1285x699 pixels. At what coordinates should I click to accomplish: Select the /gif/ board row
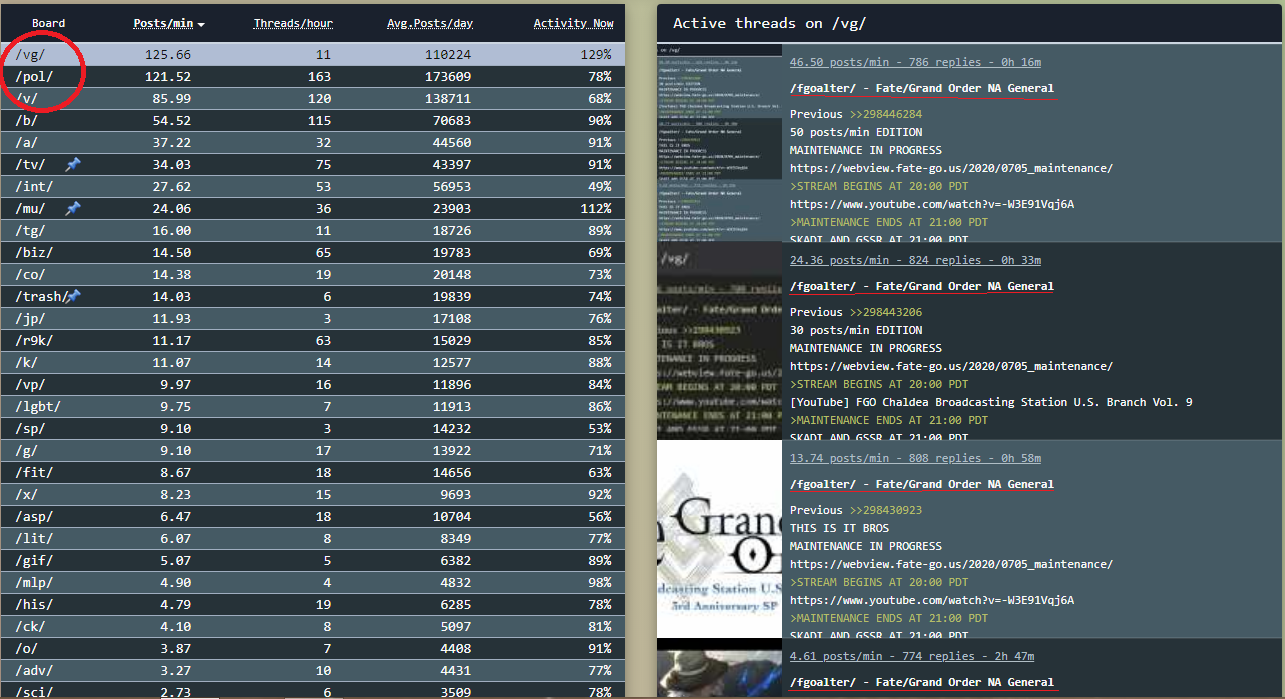pos(314,560)
